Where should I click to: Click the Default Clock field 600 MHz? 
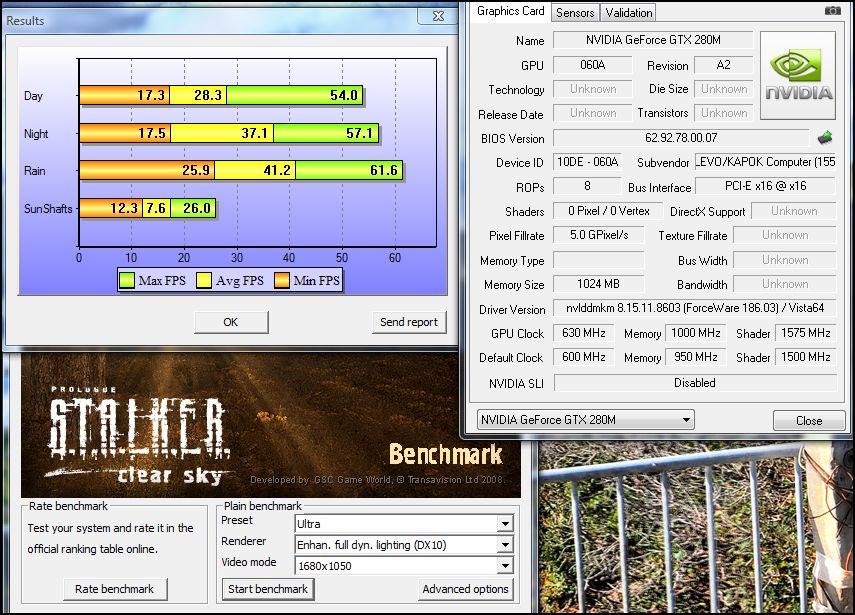583,357
